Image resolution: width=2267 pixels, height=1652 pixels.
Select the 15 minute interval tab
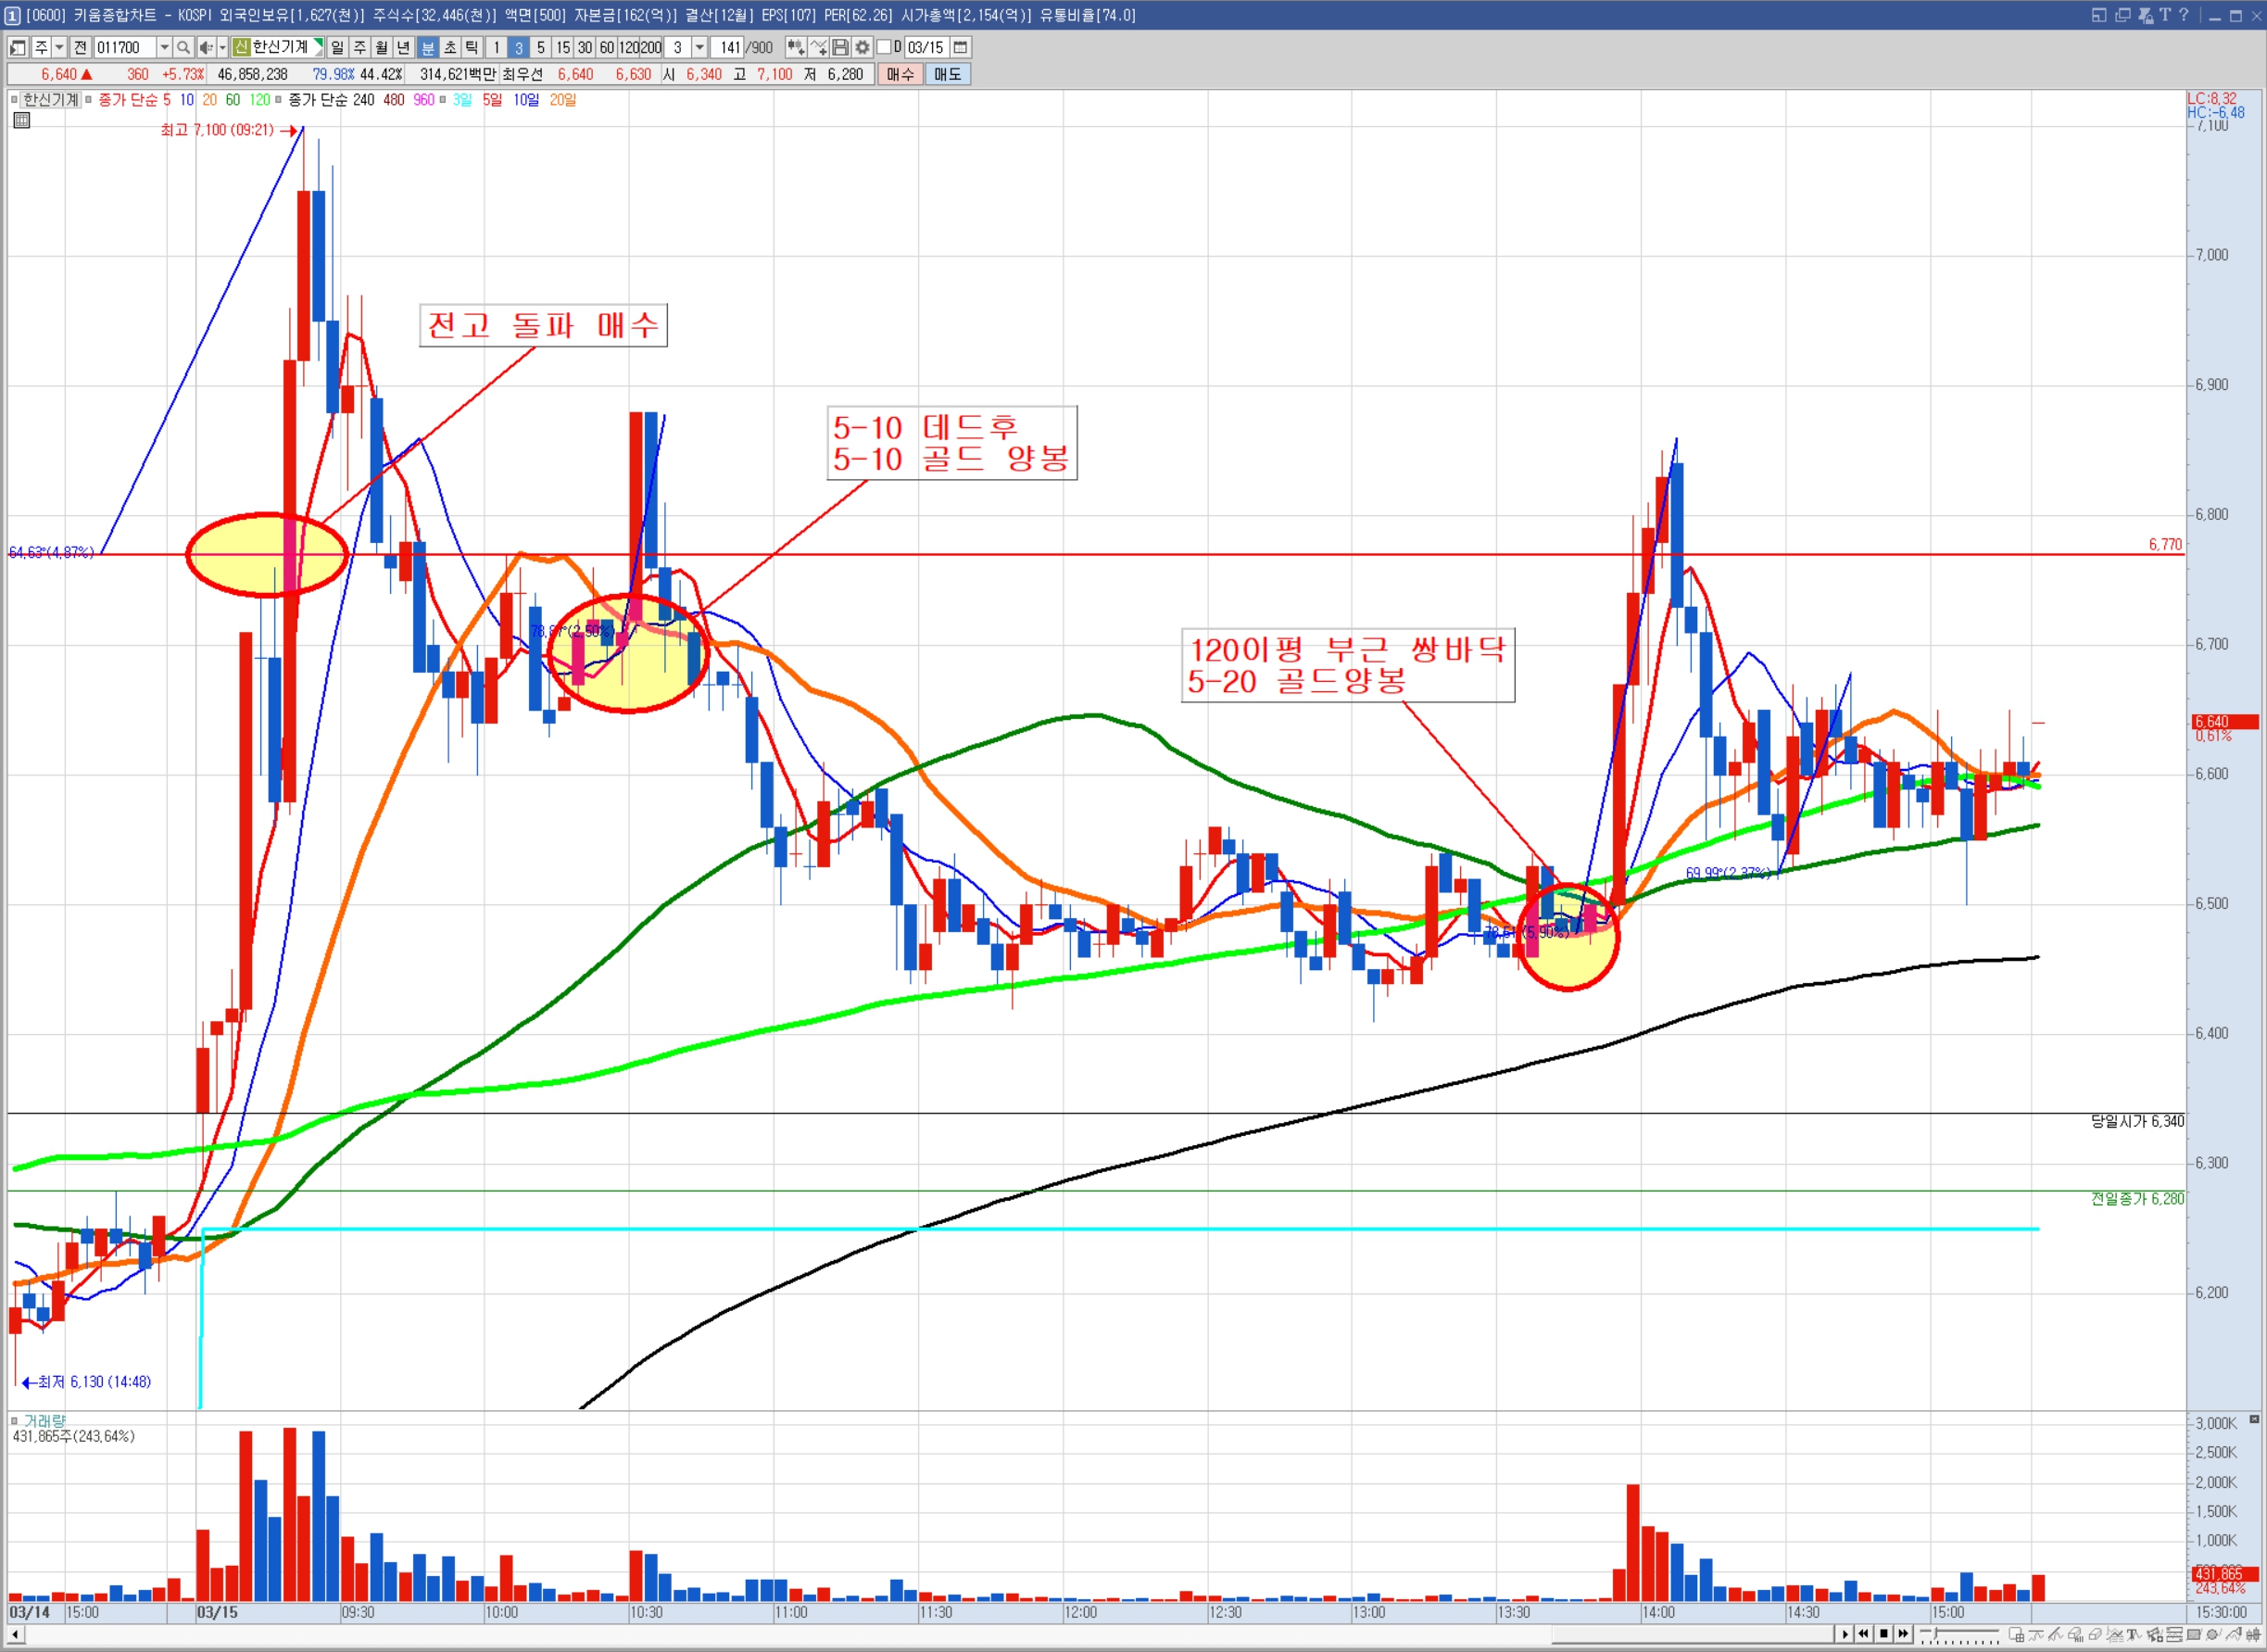pos(563,47)
